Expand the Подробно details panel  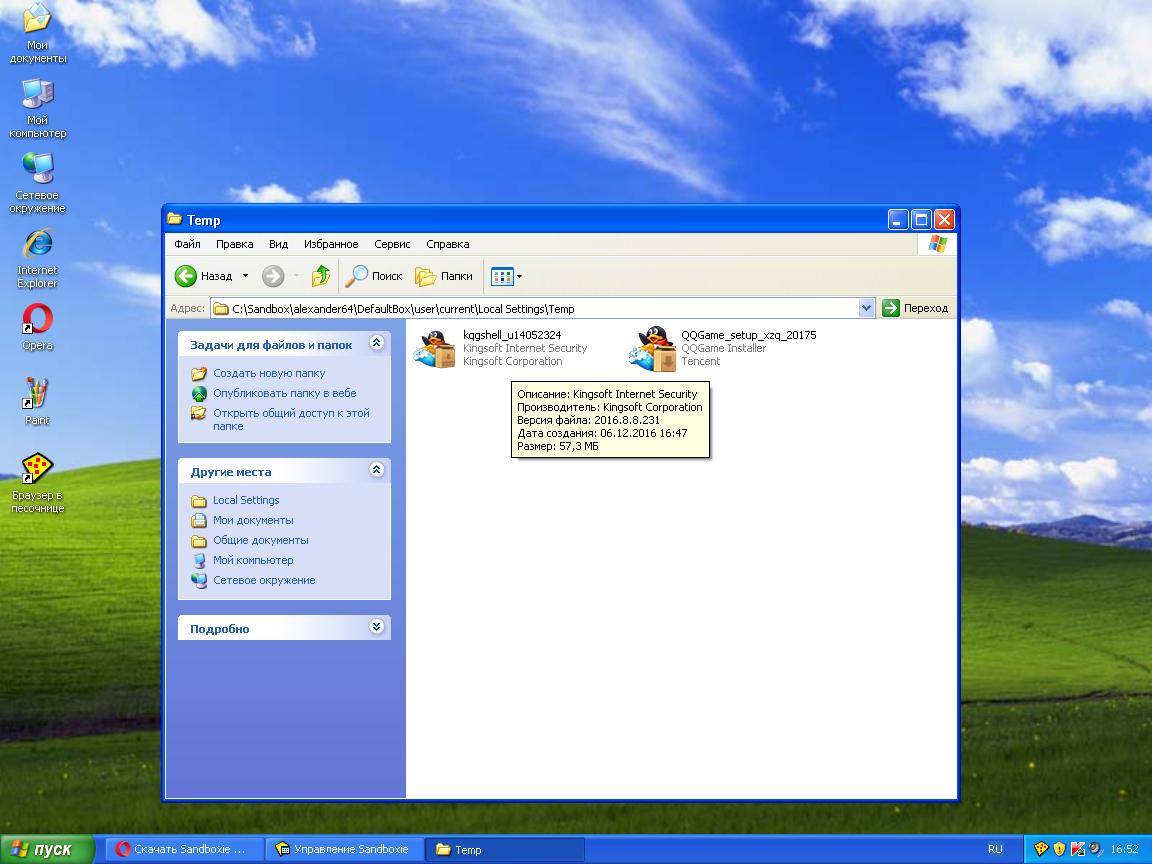[x=376, y=627]
